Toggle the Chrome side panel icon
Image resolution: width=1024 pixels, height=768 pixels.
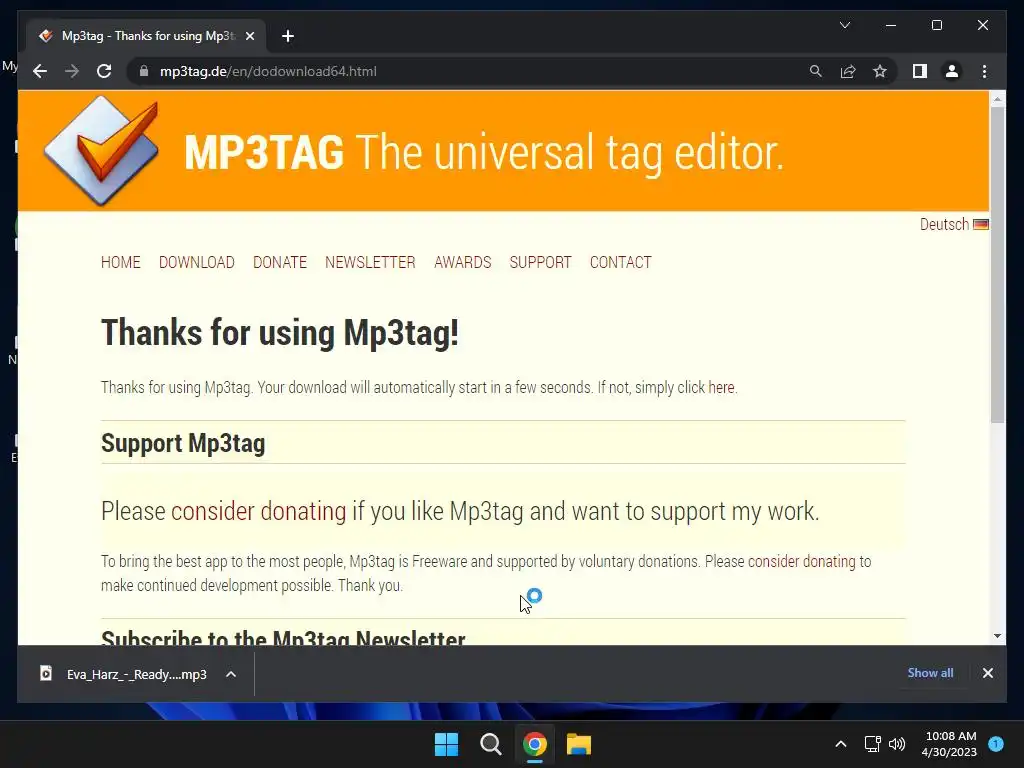pos(920,71)
